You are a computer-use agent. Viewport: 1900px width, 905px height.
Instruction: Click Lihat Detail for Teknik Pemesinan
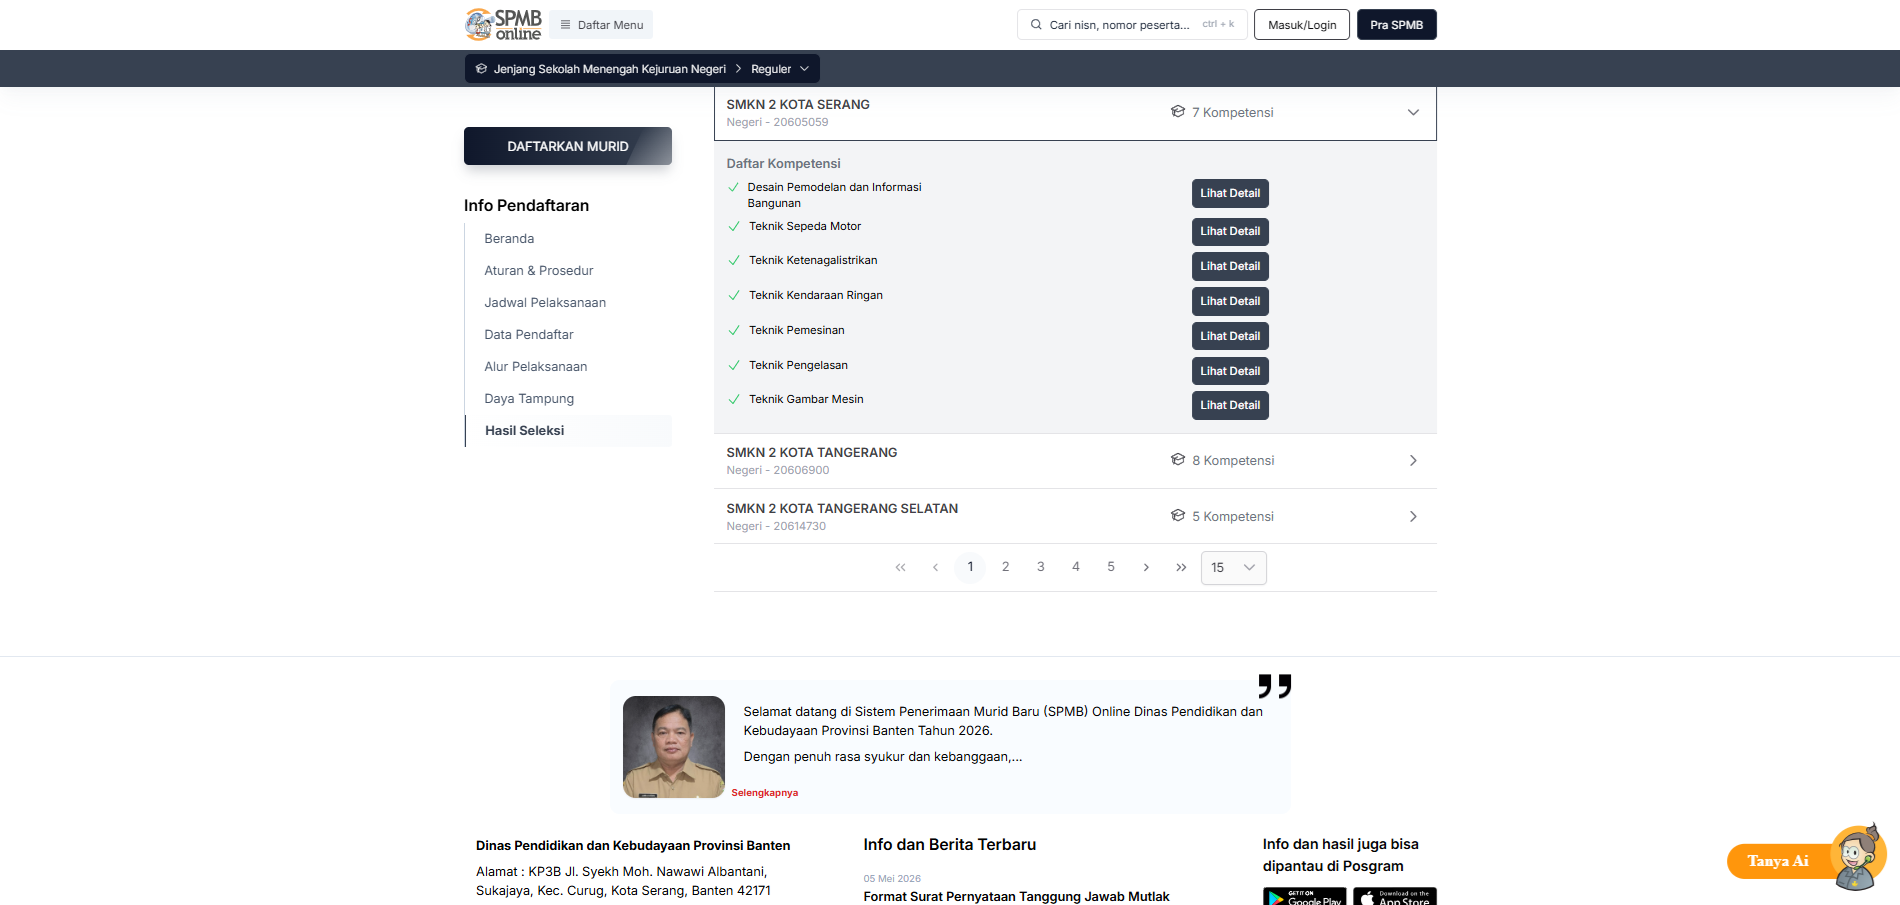pyautogui.click(x=1230, y=336)
